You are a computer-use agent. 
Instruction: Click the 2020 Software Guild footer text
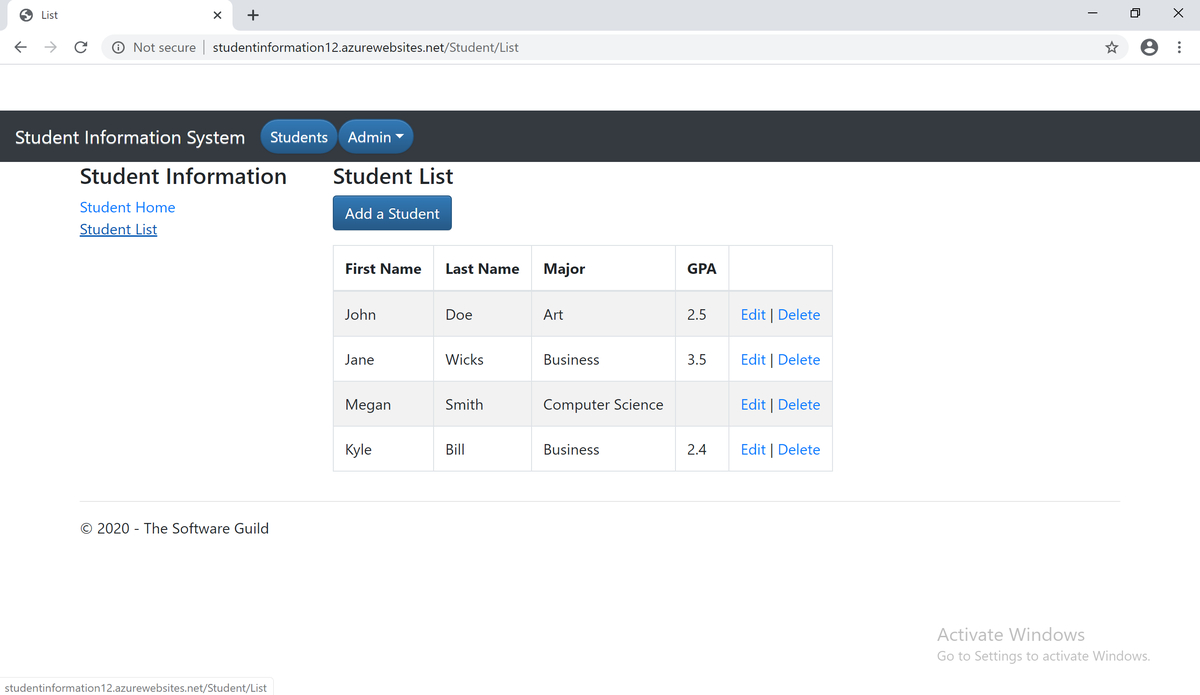point(174,528)
